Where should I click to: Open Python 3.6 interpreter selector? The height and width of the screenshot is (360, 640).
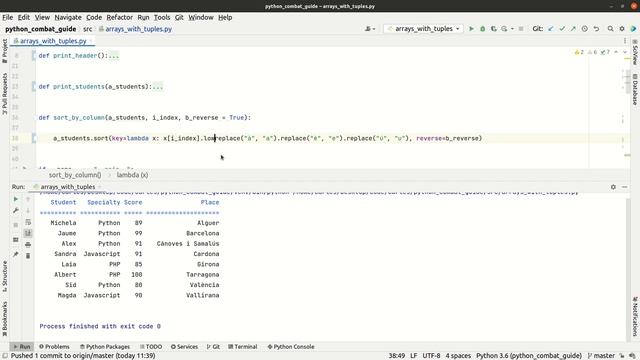529,356
